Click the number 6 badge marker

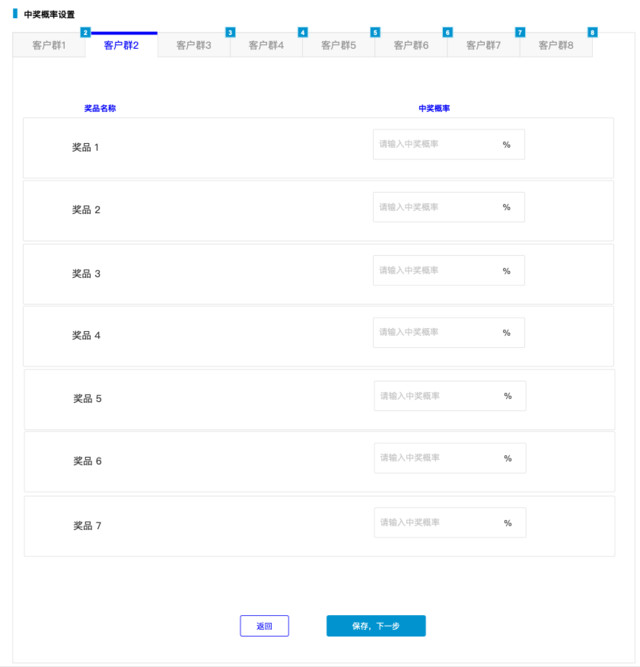tap(448, 32)
